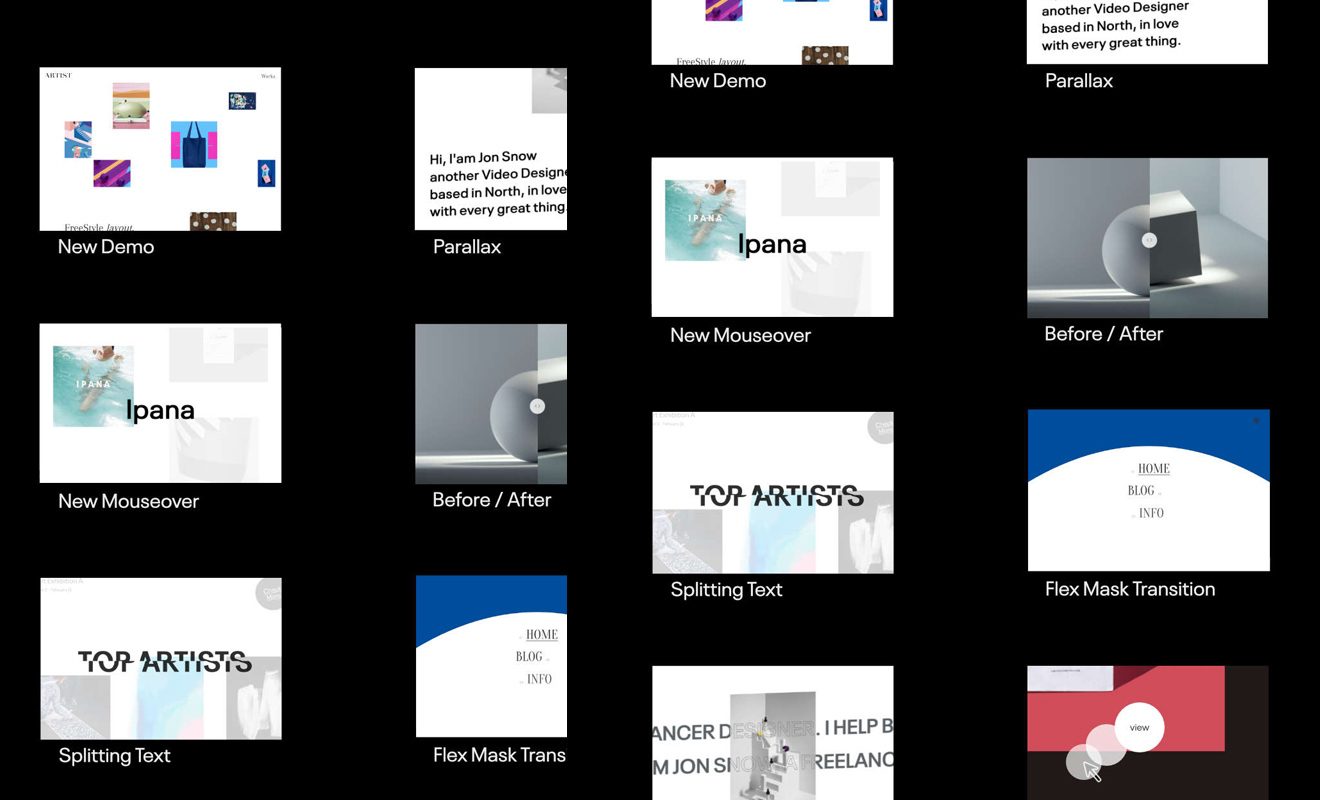Open the narrow Parallax thumbnail in the left-hand grid
1320x800 pixels.
491,149
